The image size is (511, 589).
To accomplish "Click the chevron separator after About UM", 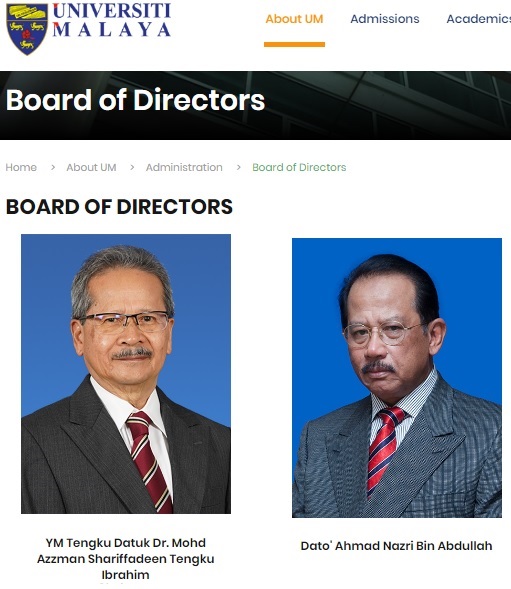I will click(132, 167).
